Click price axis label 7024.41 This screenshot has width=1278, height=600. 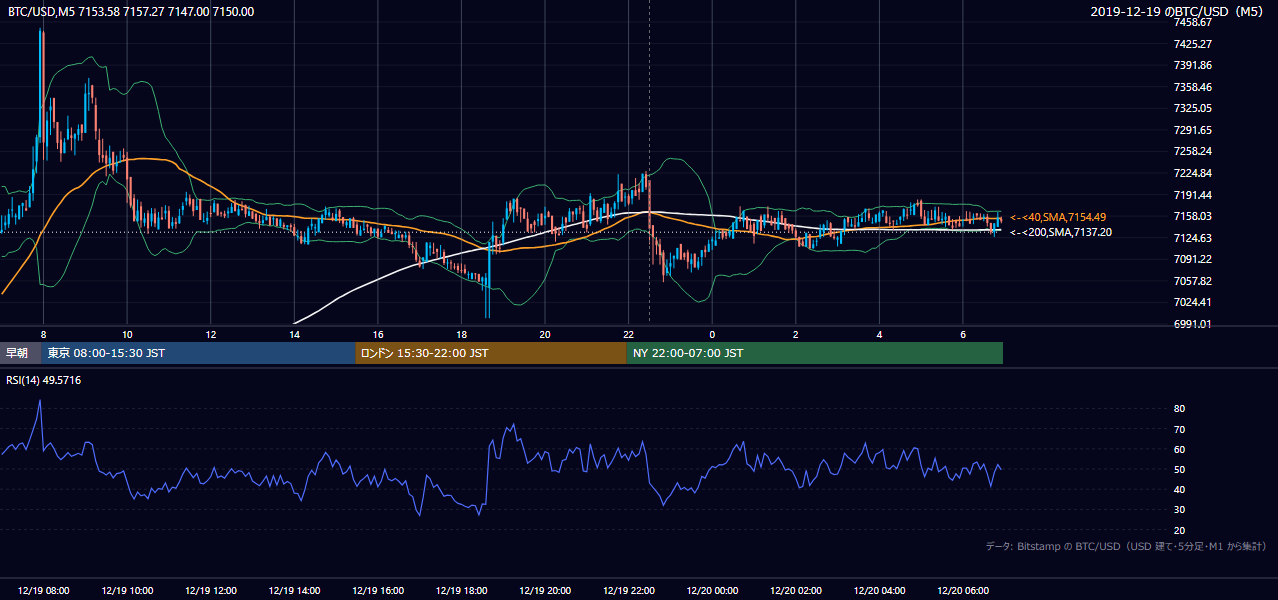coord(1193,302)
